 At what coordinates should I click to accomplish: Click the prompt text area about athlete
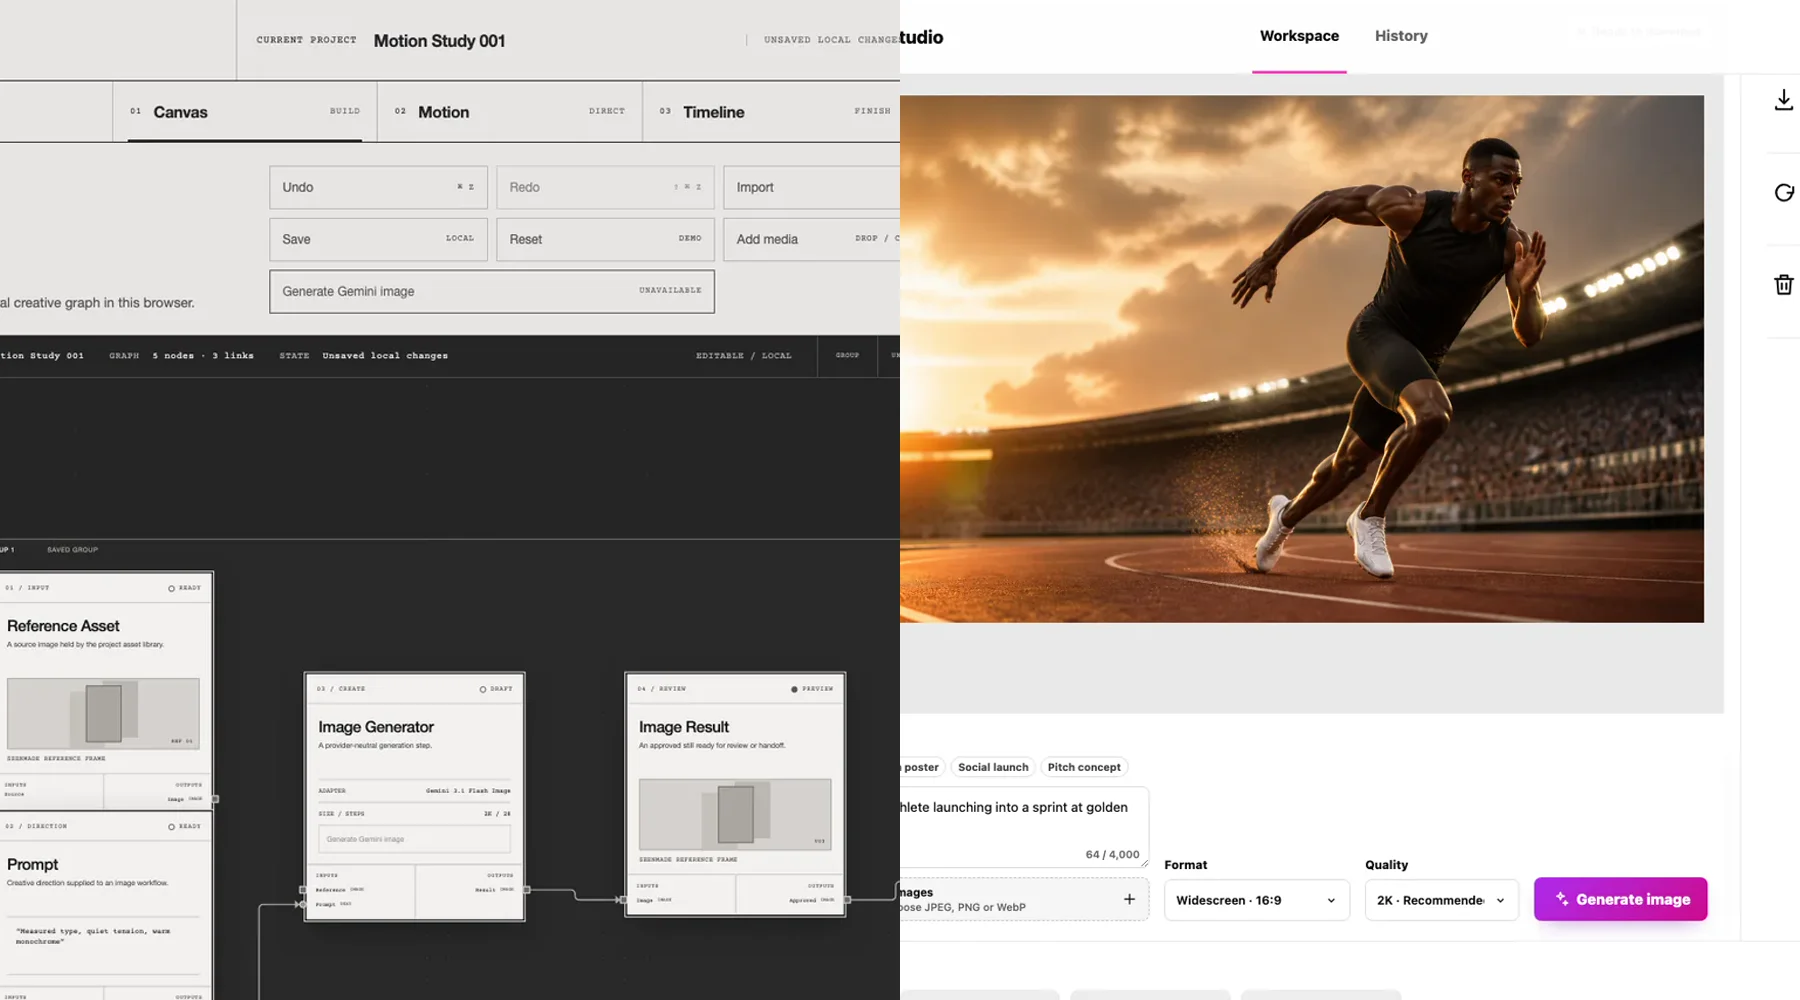tap(1024, 827)
